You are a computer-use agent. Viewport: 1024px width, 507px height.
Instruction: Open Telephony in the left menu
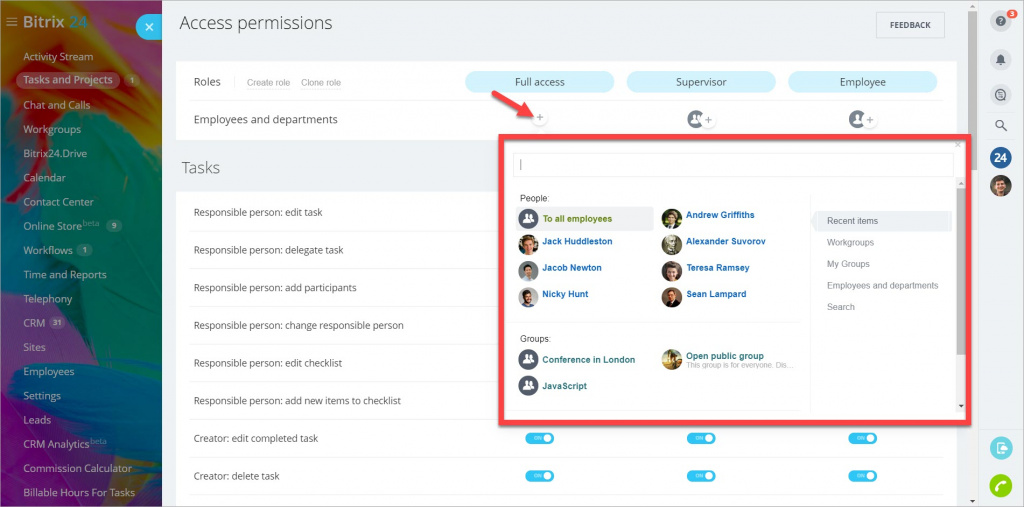point(48,299)
